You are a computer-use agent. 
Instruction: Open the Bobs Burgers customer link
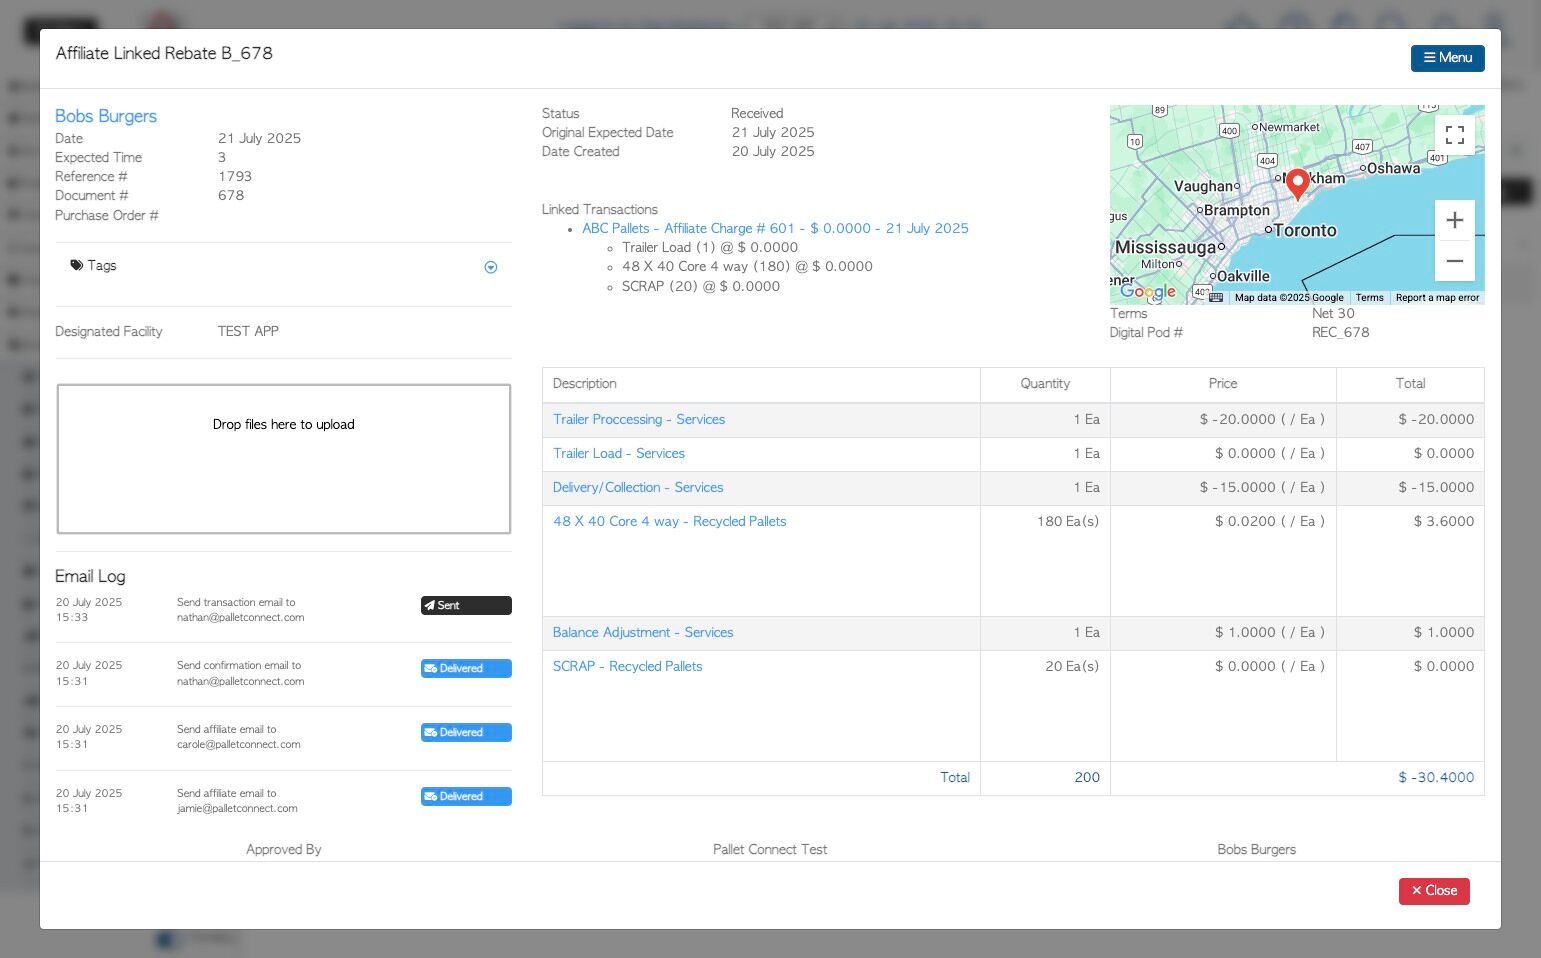tap(106, 116)
